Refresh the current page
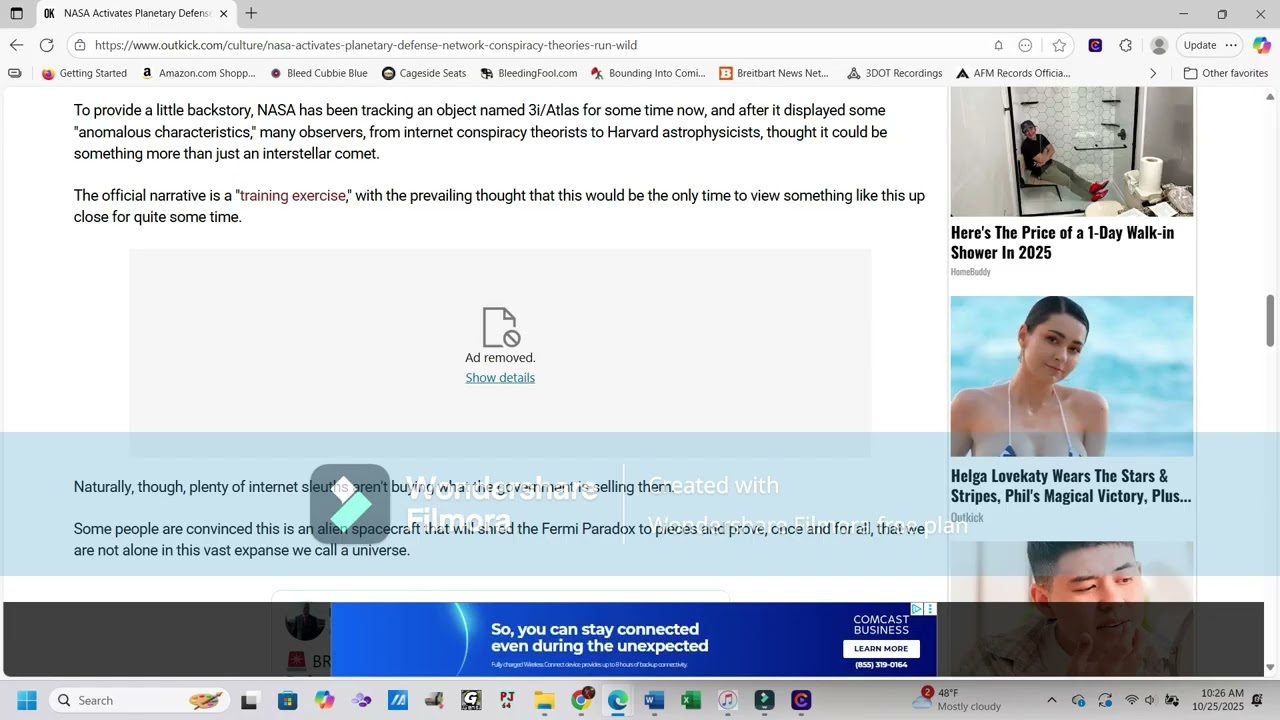1280x720 pixels. coord(46,45)
